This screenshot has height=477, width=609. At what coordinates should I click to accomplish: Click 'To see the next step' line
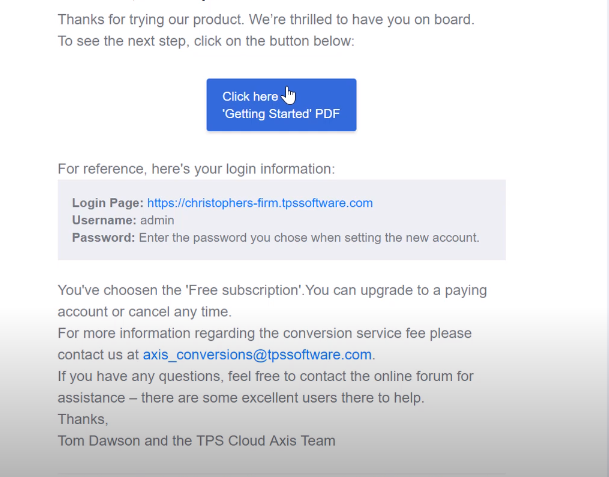coord(206,41)
